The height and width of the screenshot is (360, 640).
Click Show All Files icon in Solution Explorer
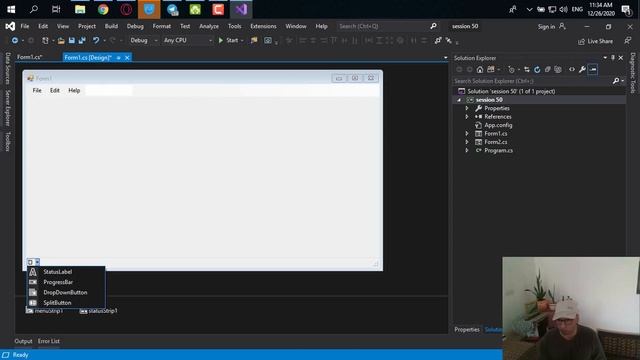pyautogui.click(x=558, y=69)
